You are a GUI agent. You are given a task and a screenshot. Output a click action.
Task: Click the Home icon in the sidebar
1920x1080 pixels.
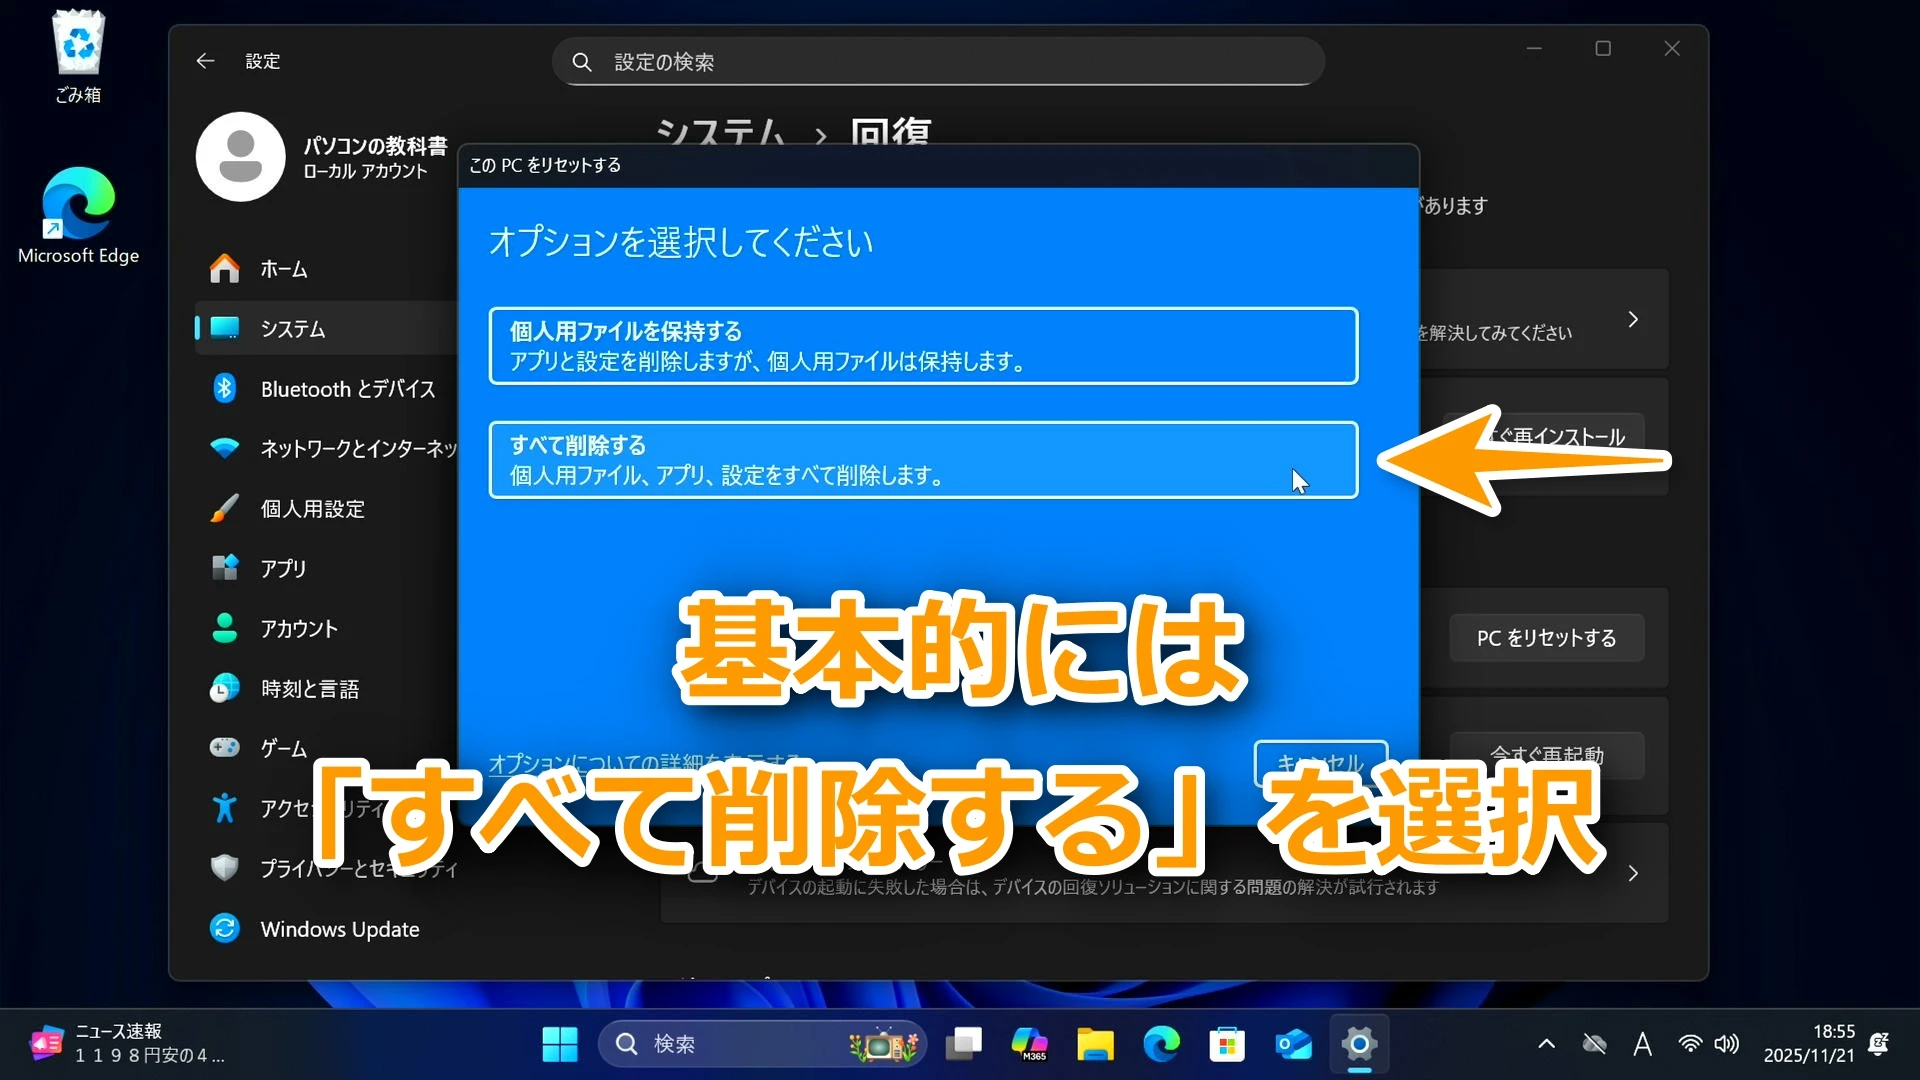point(225,269)
